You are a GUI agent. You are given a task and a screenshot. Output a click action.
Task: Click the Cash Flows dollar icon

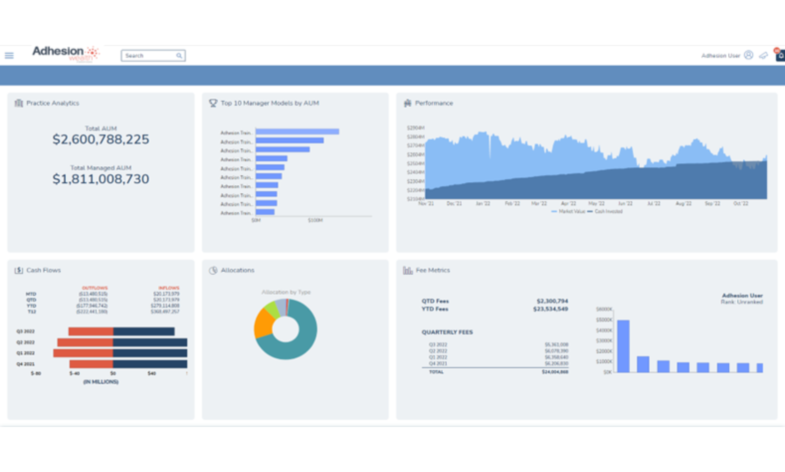coord(19,270)
